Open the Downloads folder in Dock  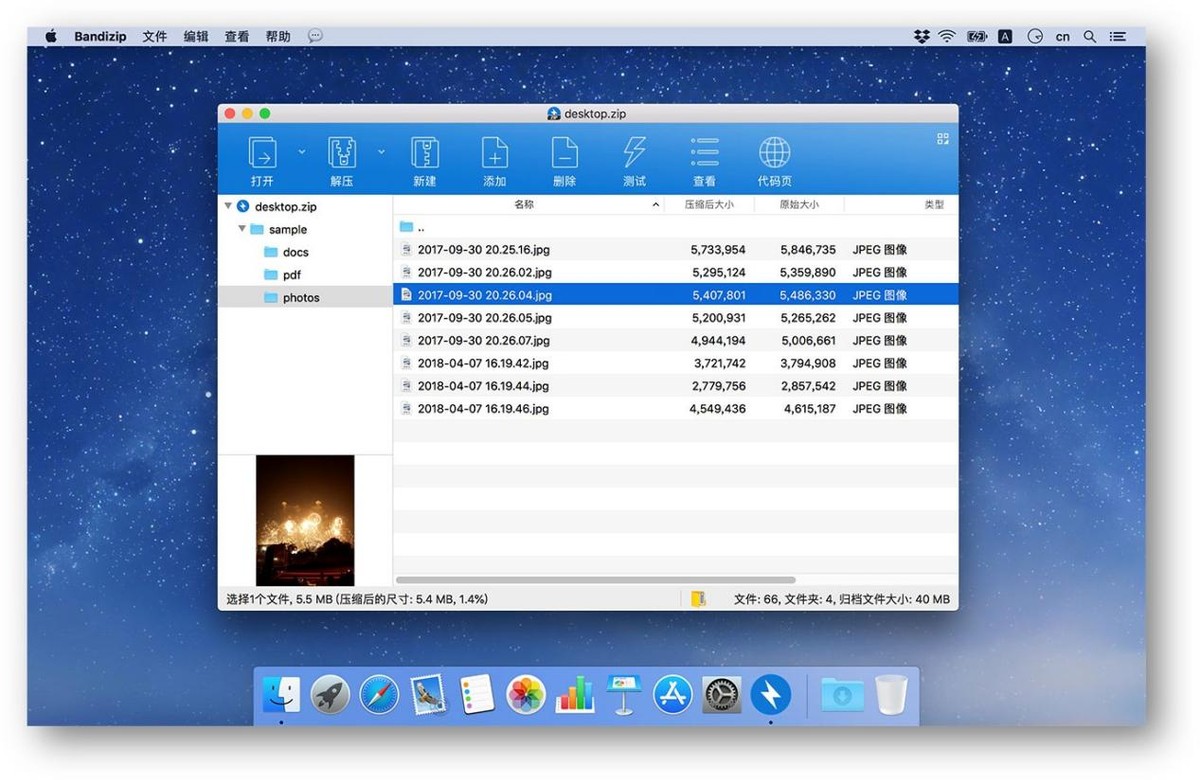pyautogui.click(x=842, y=694)
